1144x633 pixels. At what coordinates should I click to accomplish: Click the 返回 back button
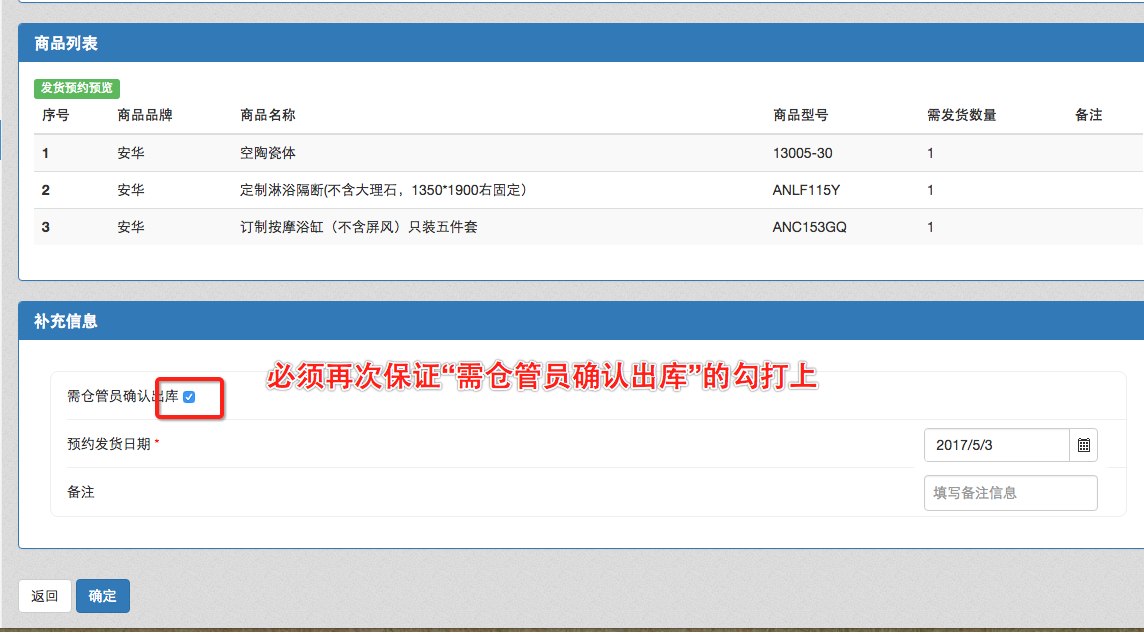tap(45, 596)
